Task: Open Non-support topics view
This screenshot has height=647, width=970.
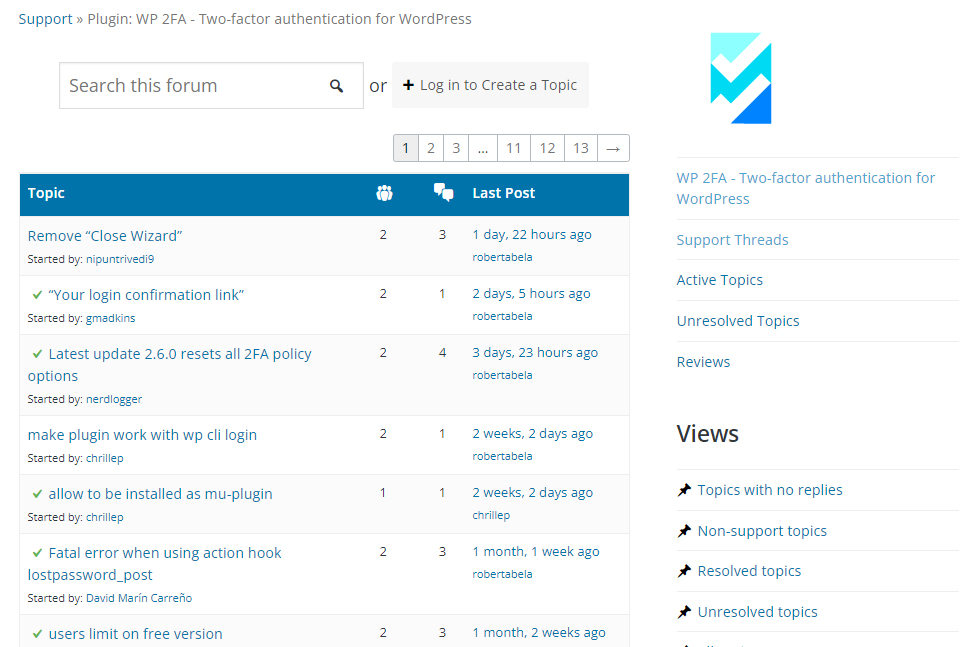Action: tap(762, 531)
